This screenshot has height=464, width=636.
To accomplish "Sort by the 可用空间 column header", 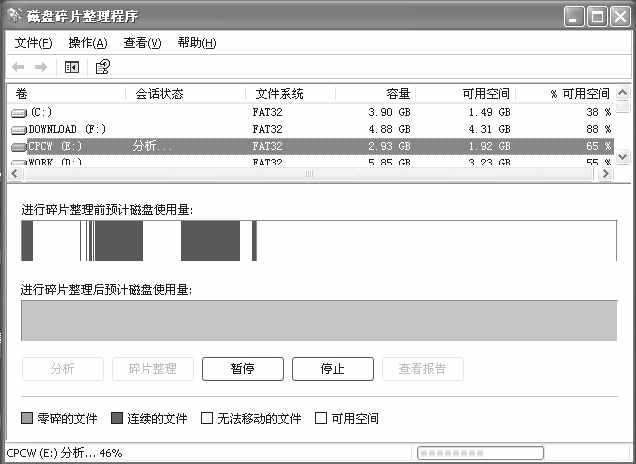I will click(x=466, y=94).
